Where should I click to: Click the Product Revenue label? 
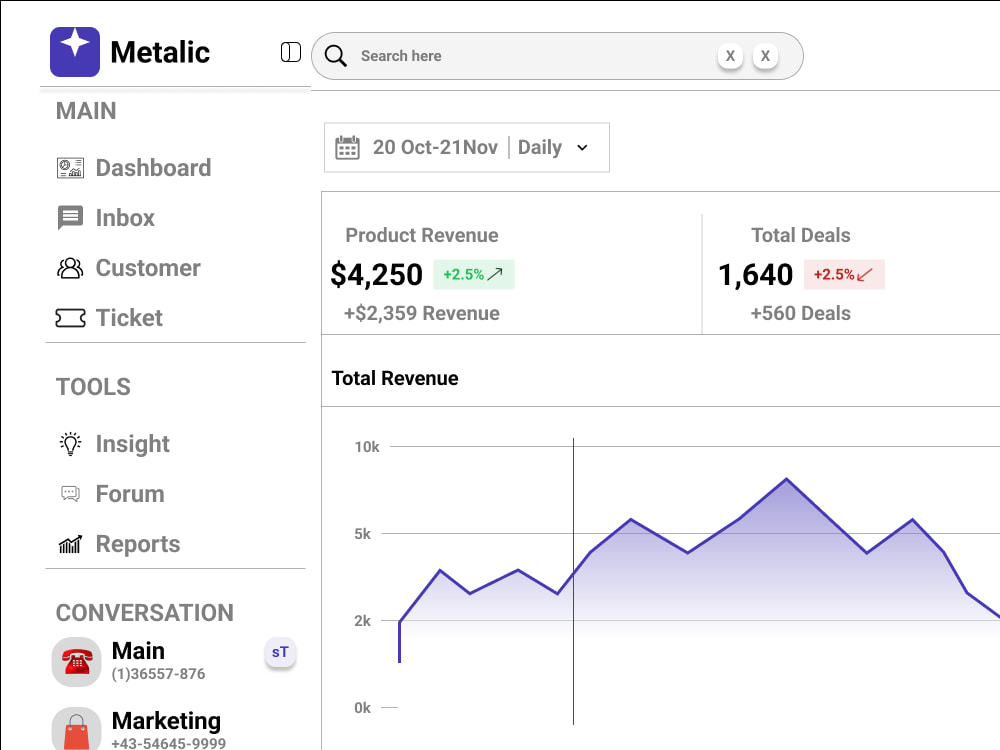pos(422,235)
